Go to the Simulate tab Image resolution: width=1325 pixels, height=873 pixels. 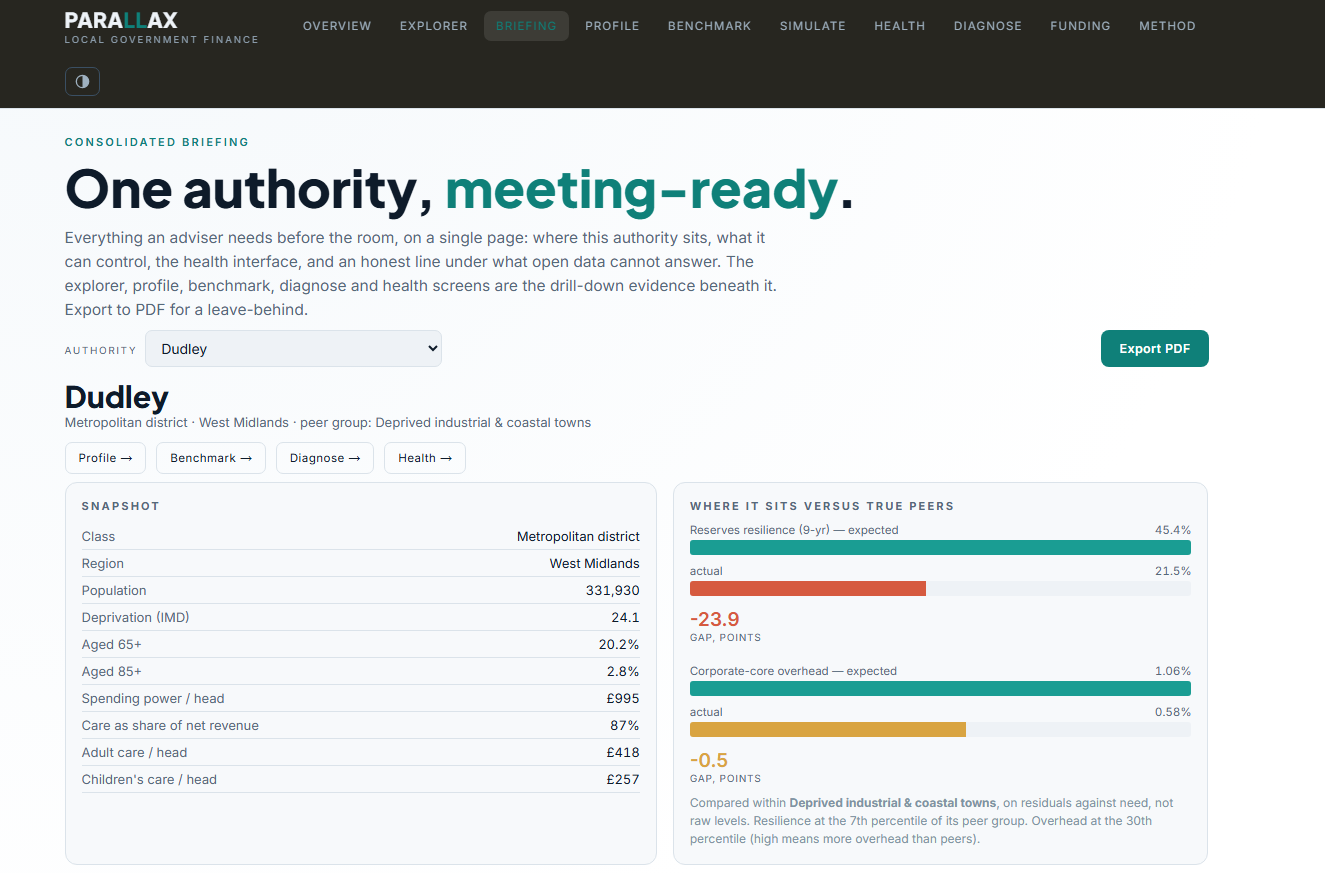812,26
